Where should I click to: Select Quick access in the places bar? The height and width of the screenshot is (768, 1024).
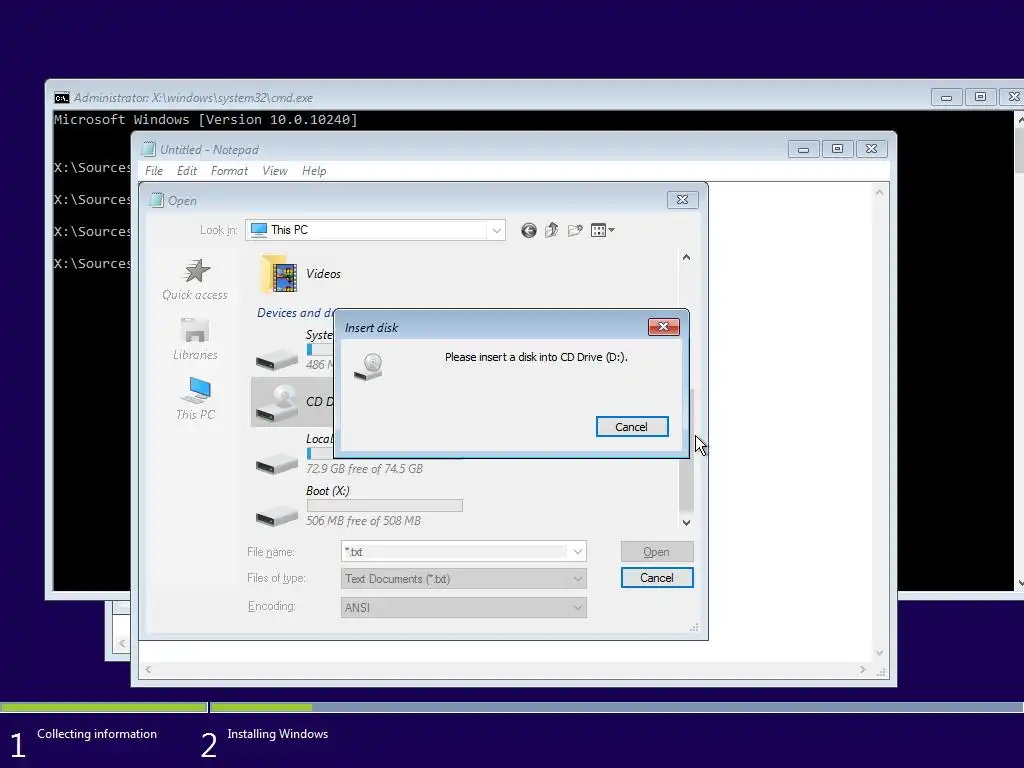click(x=195, y=280)
